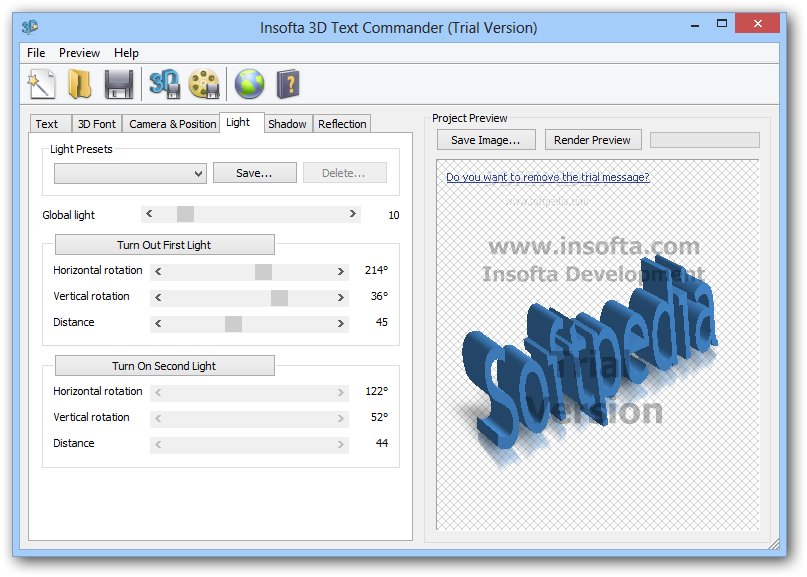Expand the Light Presets dropdown

click(130, 173)
